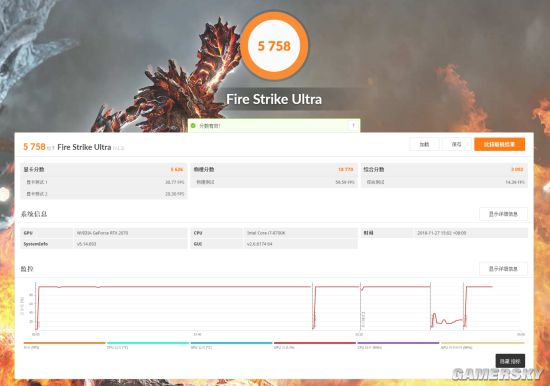Click the NVIDIA GeForce RTX GPU info row
The height and width of the screenshot is (386, 550).
(x=103, y=233)
